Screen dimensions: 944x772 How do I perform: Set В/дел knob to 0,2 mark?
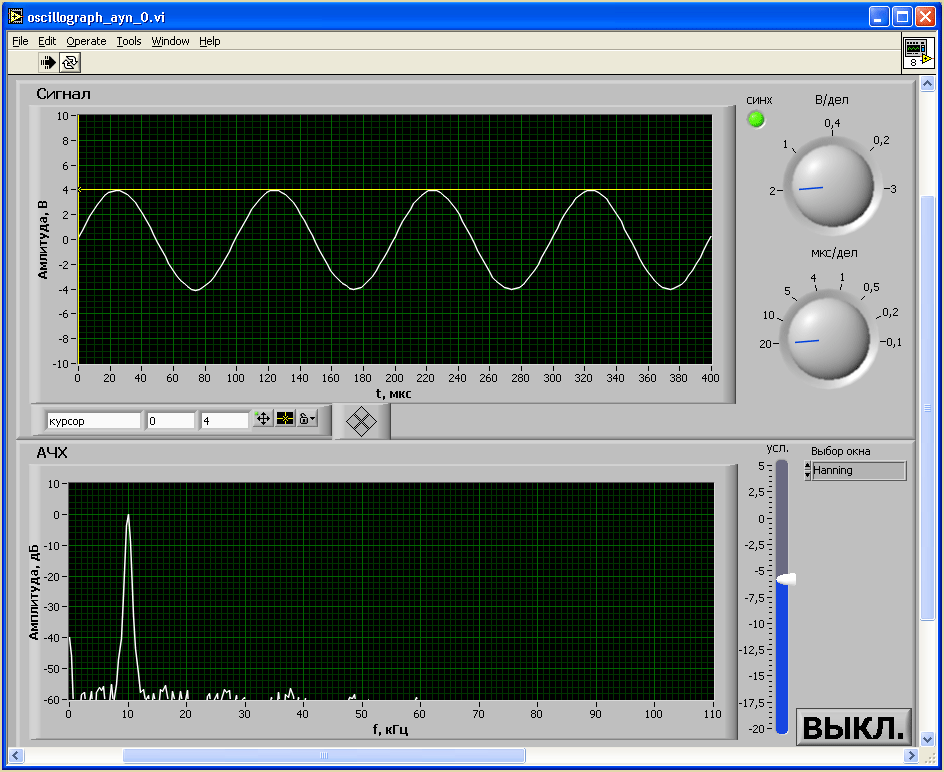[881, 140]
